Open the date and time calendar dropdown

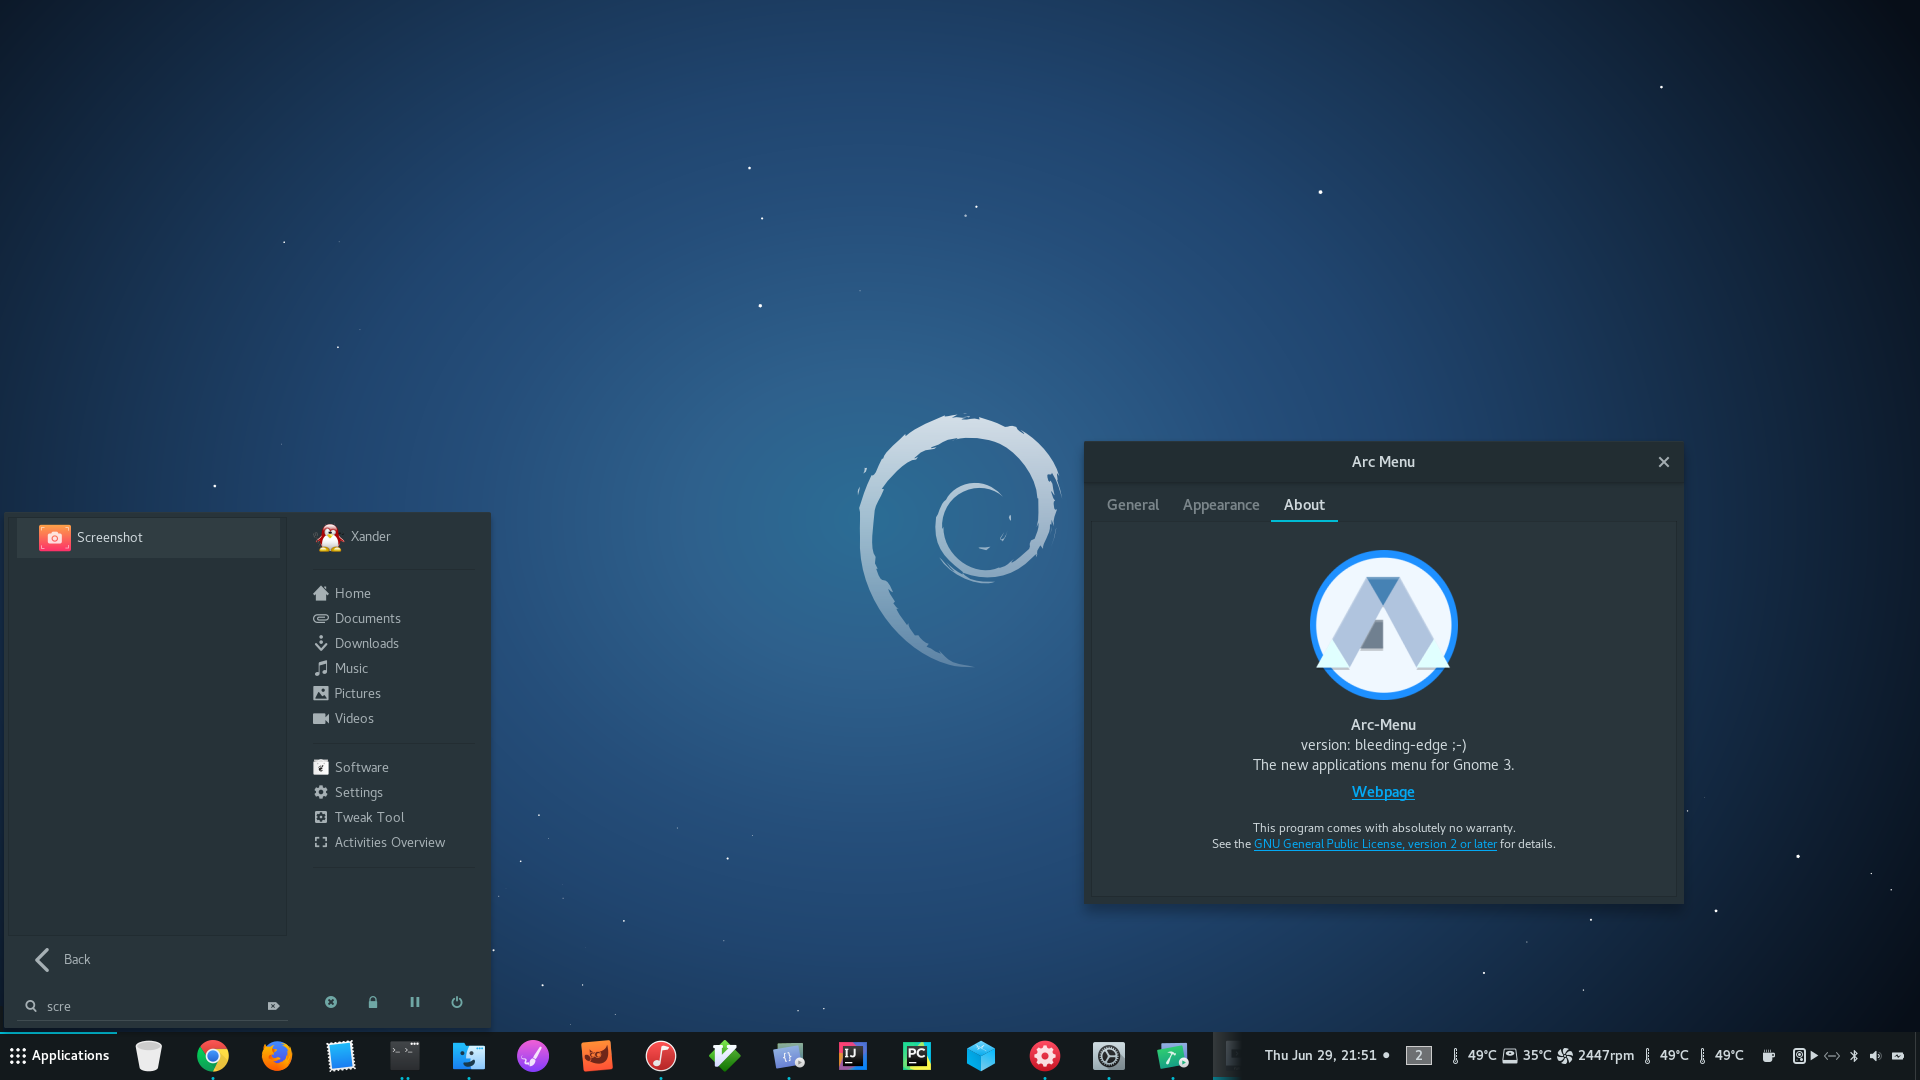click(x=1320, y=1056)
